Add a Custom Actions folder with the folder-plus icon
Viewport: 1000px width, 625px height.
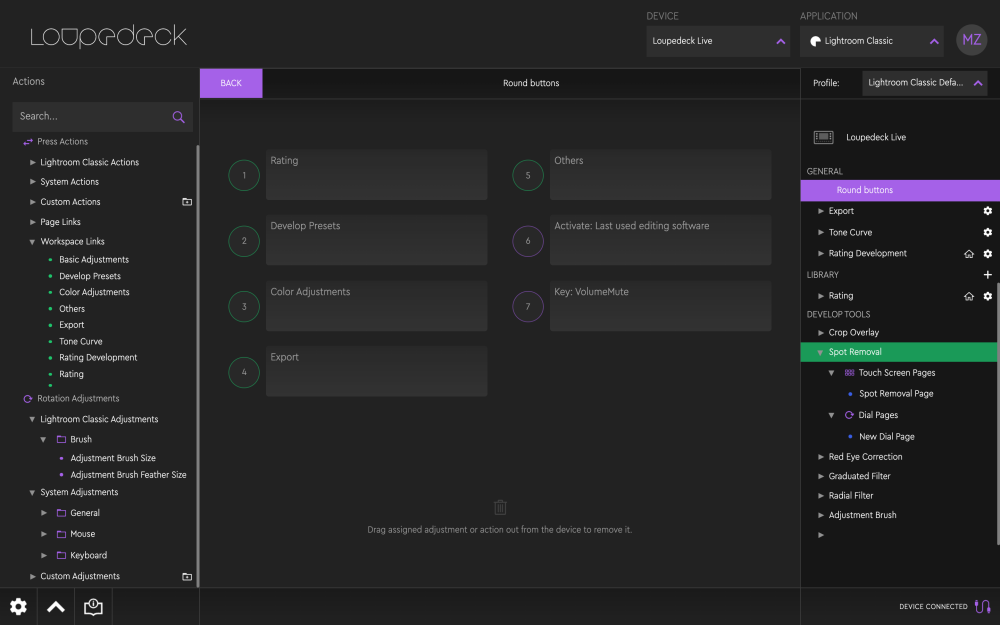tap(187, 202)
